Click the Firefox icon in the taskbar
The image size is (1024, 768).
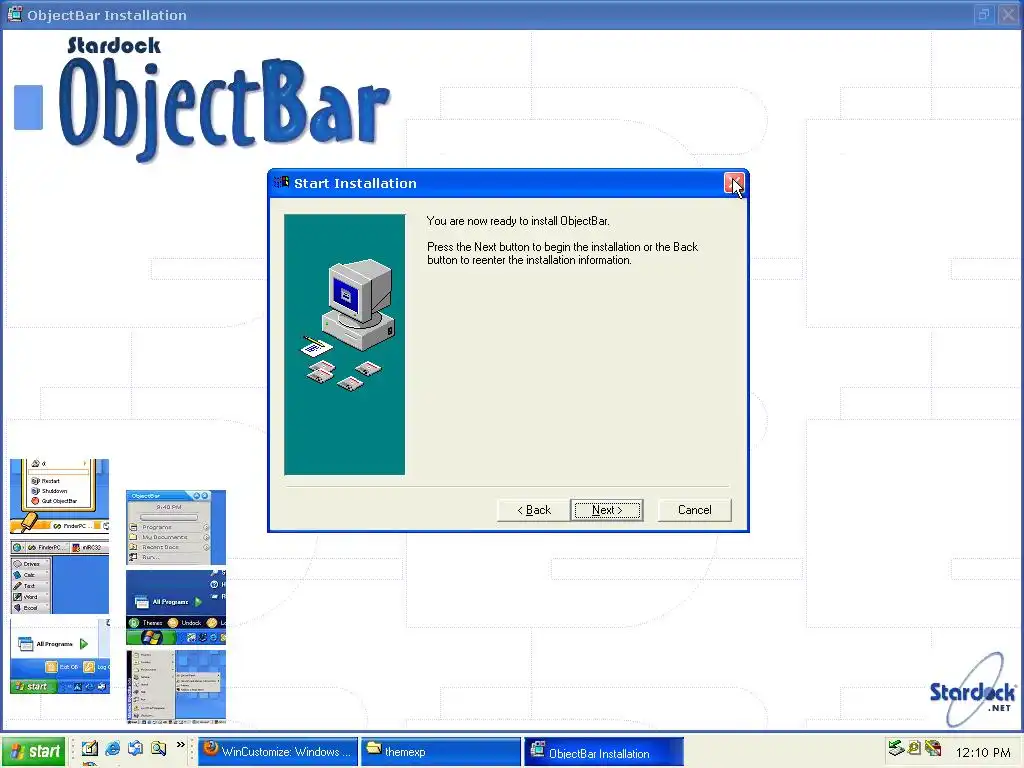(x=210, y=749)
